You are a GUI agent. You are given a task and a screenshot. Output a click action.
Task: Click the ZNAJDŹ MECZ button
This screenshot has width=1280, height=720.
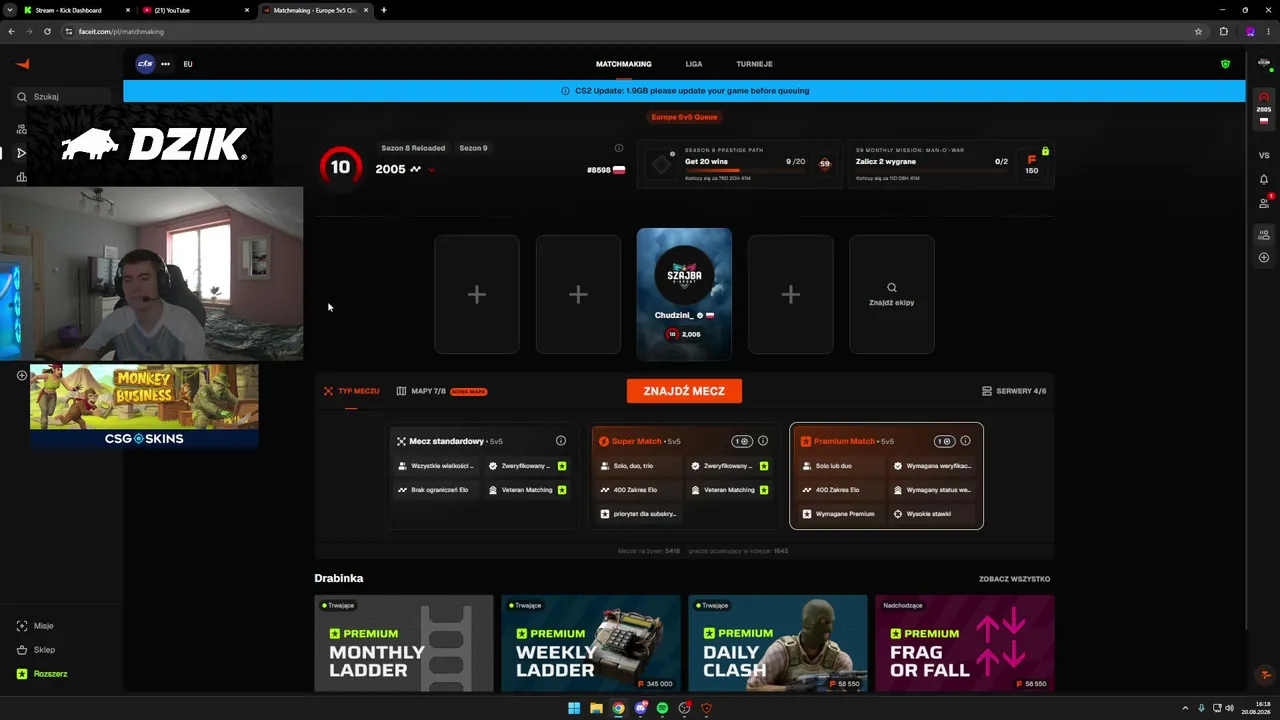[684, 391]
